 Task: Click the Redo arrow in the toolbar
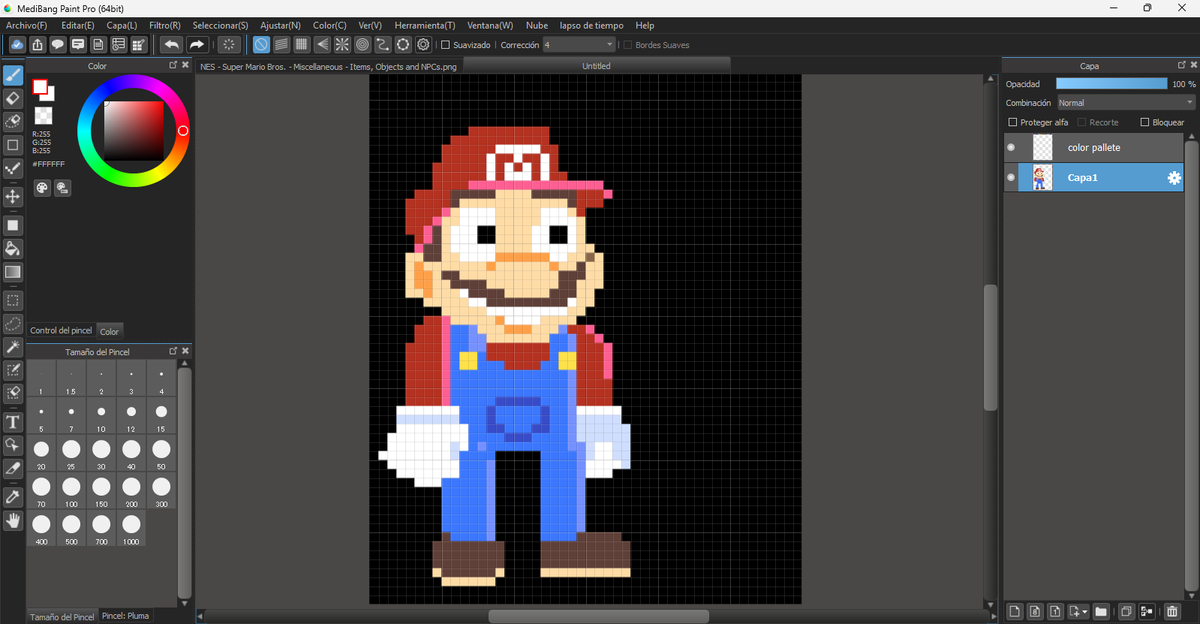[197, 45]
